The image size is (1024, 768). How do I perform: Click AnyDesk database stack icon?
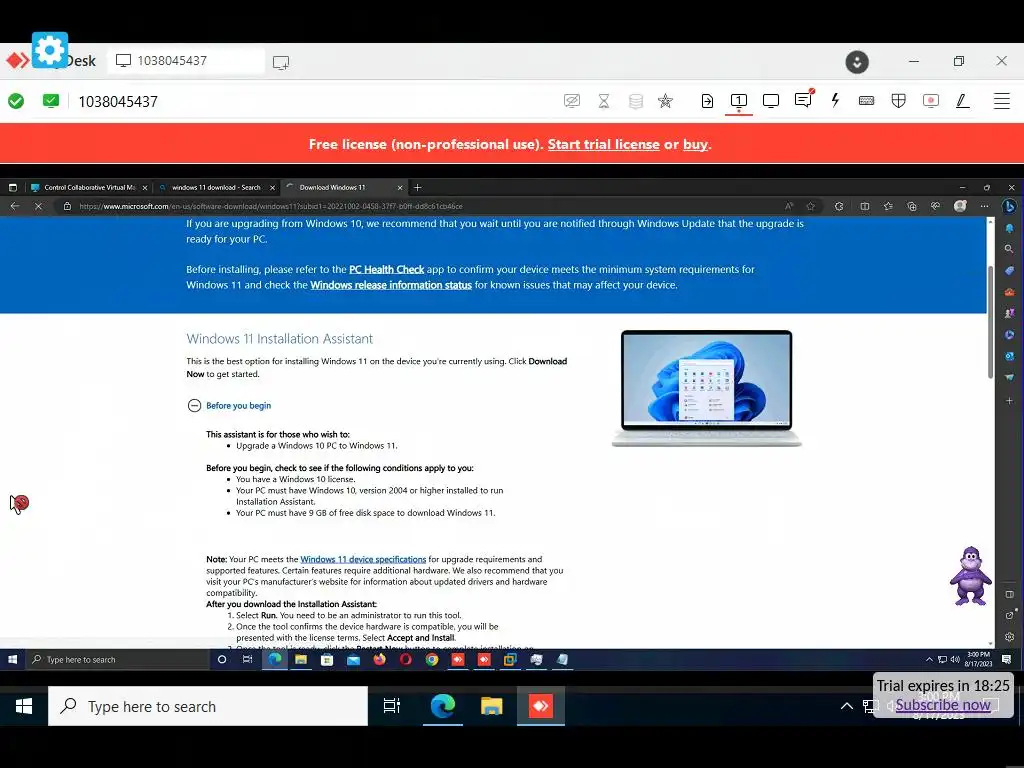pos(635,101)
